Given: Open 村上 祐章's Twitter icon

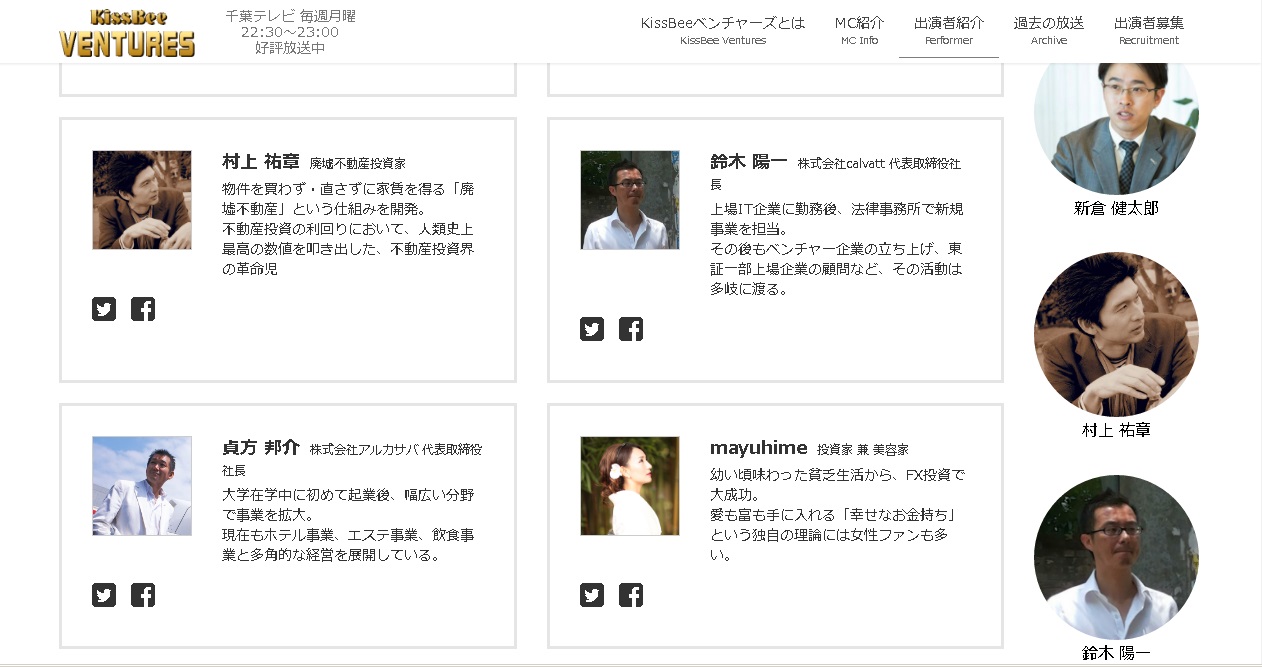Looking at the screenshot, I should pyautogui.click(x=104, y=309).
